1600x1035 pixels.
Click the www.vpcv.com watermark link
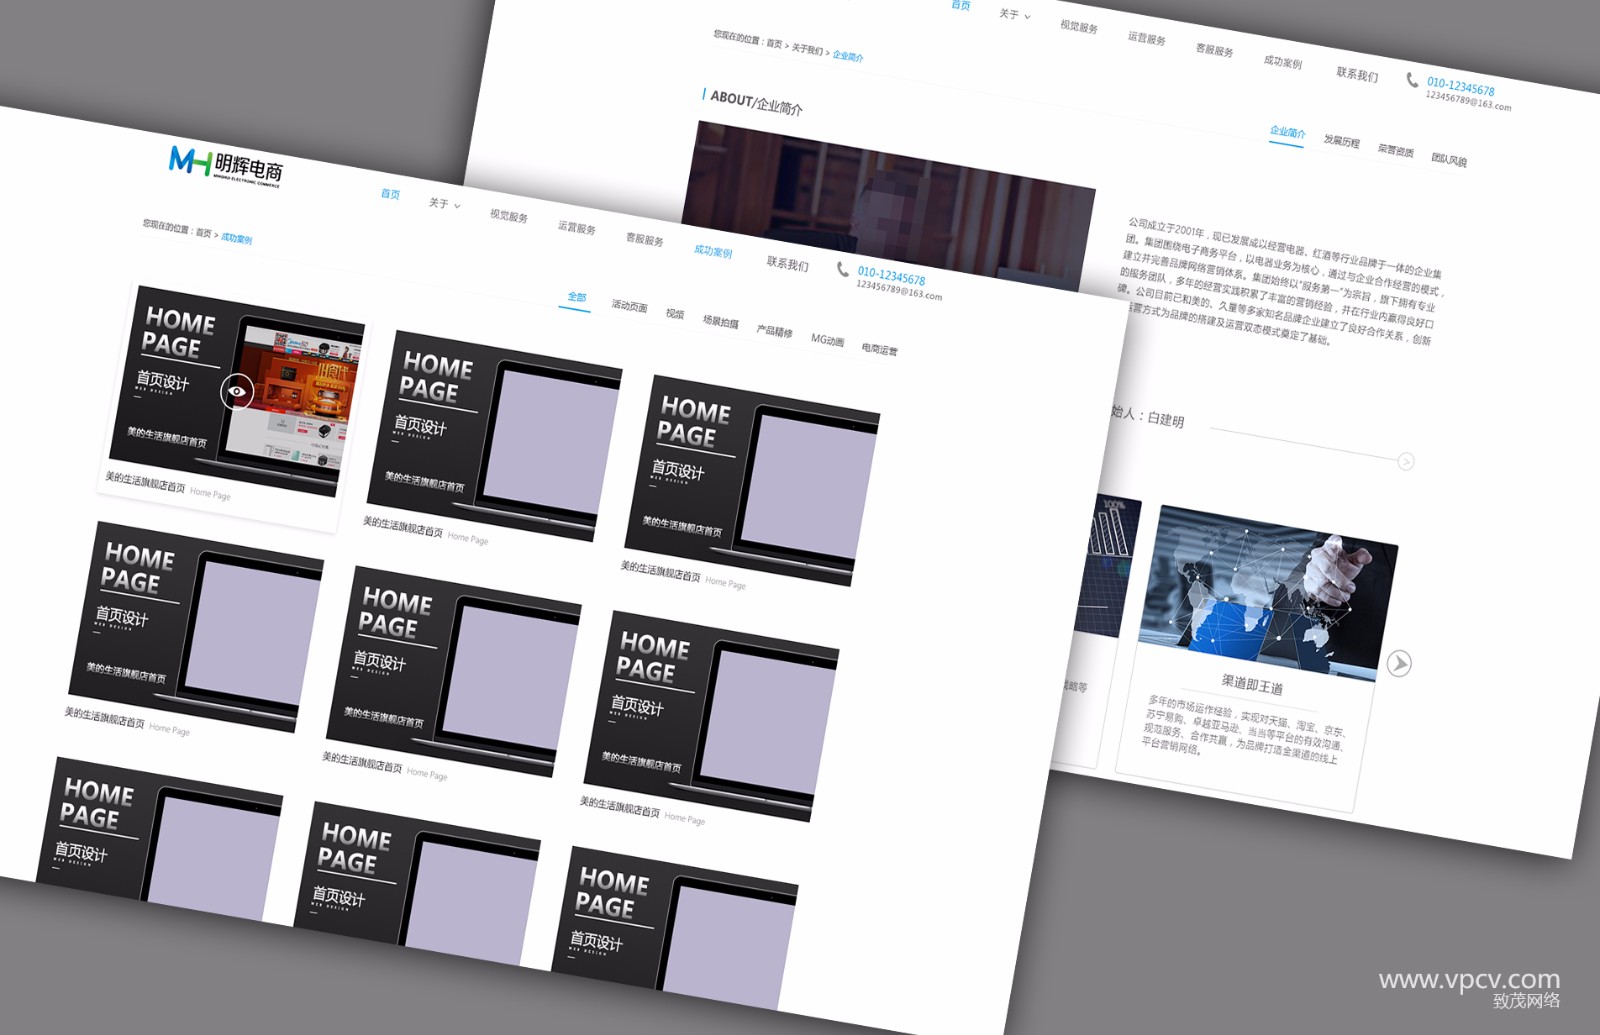click(x=1468, y=980)
